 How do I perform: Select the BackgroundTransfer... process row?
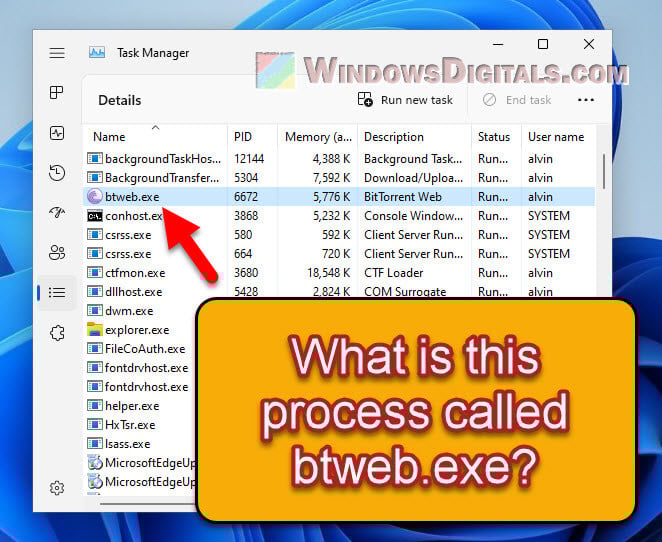[339, 178]
